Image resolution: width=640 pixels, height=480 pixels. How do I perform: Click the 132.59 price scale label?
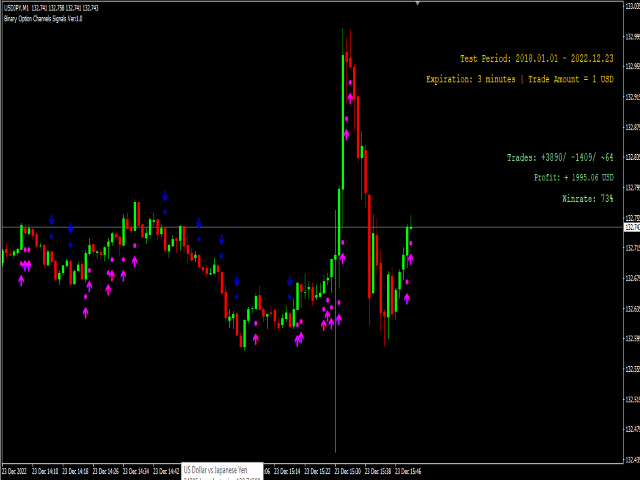(x=633, y=338)
